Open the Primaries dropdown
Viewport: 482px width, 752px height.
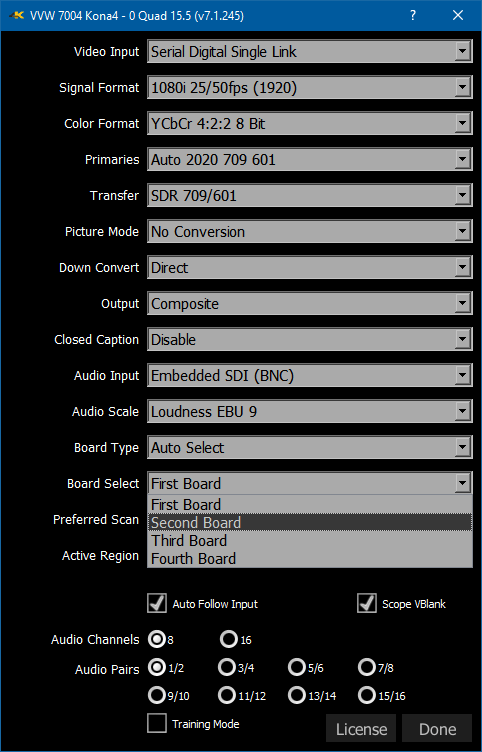pos(309,159)
